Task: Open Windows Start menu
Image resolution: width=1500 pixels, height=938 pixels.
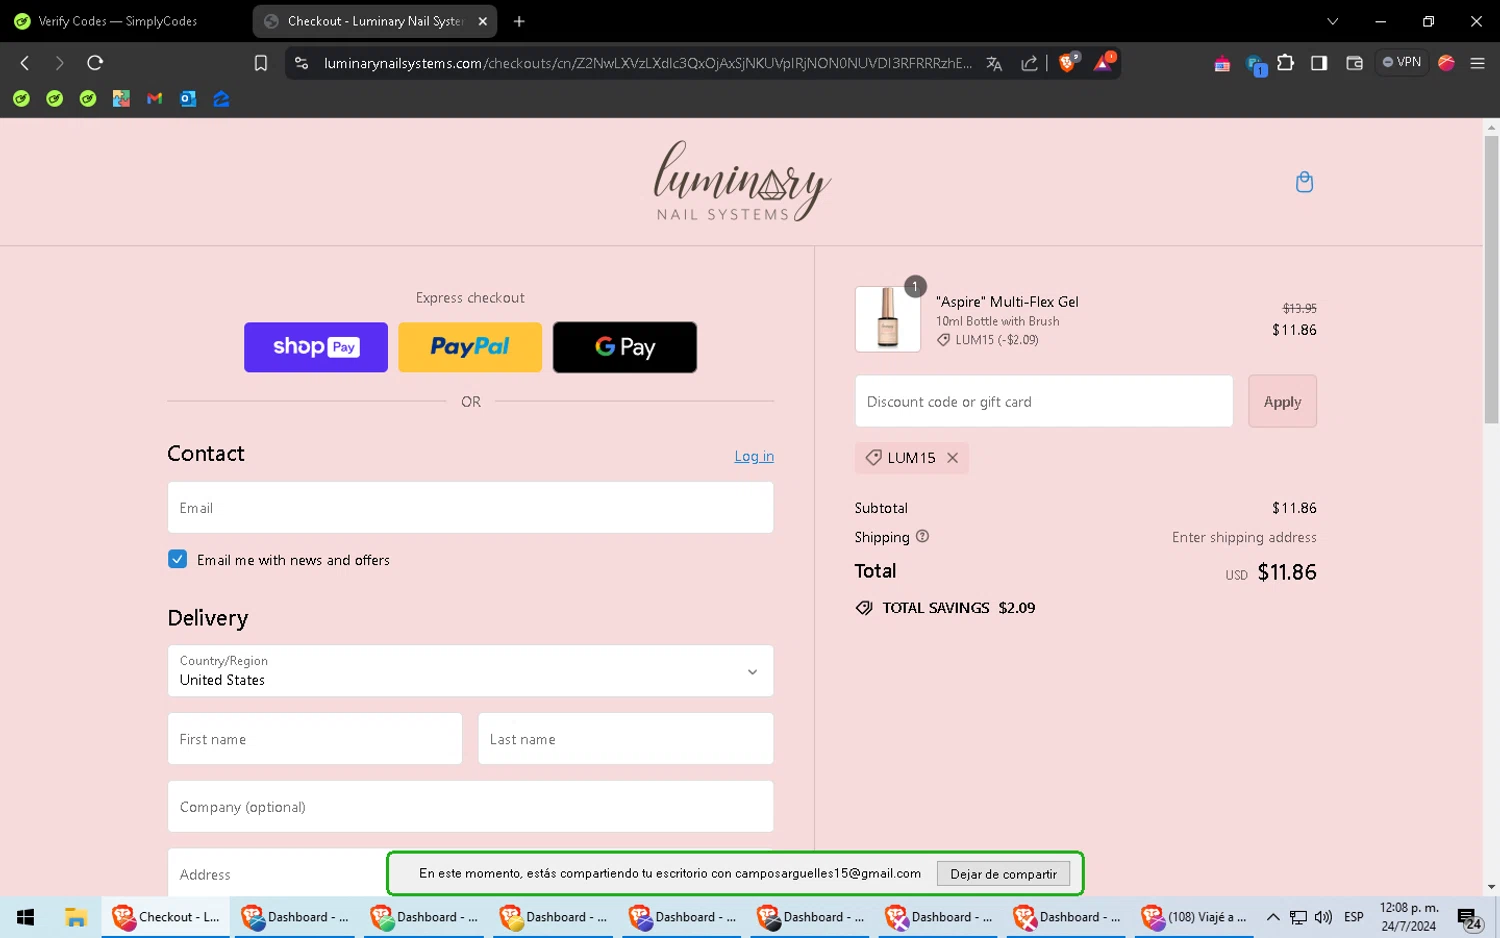Action: click(25, 917)
